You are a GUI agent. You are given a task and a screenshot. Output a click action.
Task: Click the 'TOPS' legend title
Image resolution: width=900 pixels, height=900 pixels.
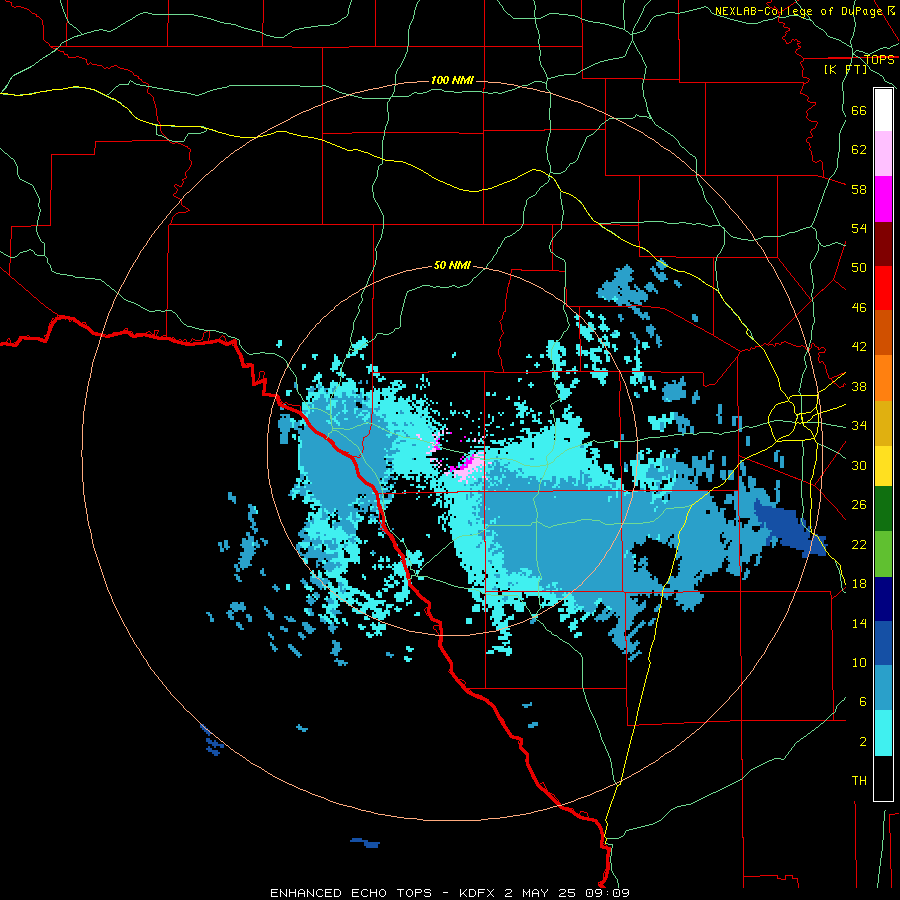tap(879, 60)
